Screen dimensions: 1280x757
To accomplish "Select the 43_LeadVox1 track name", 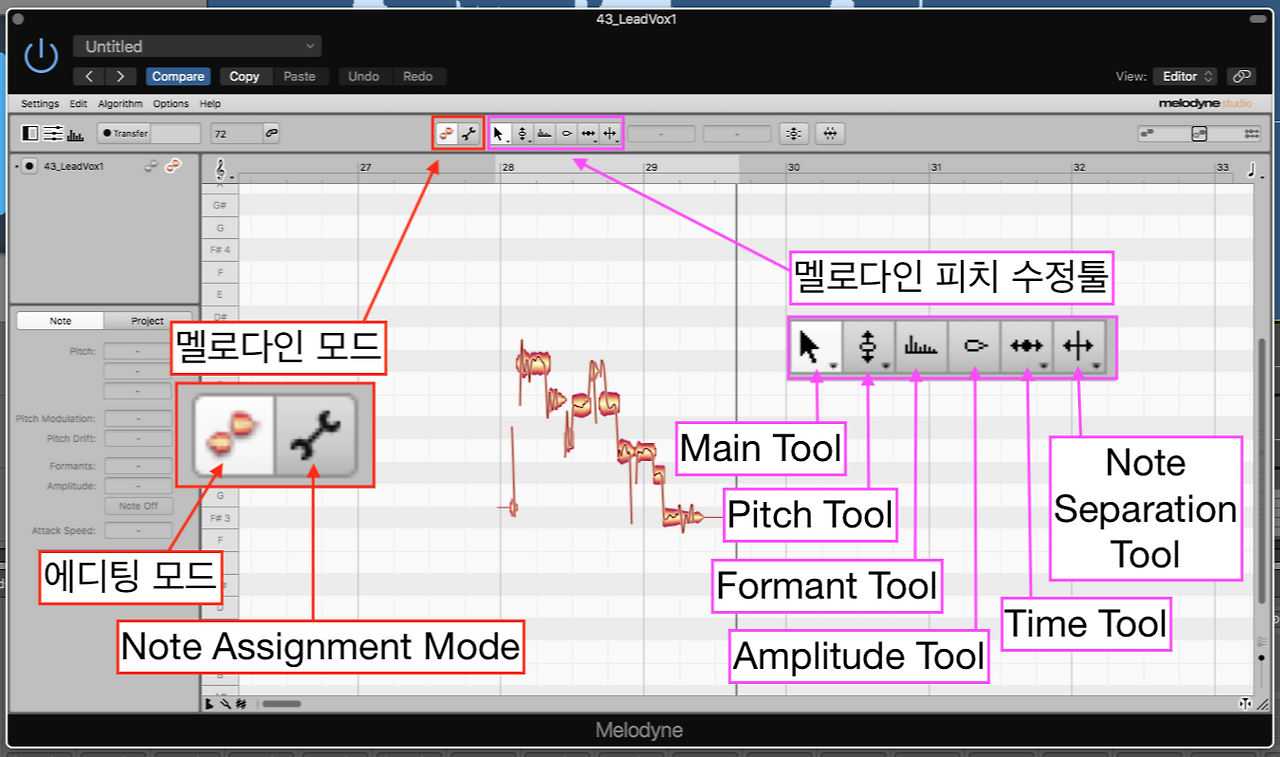I will [x=74, y=166].
